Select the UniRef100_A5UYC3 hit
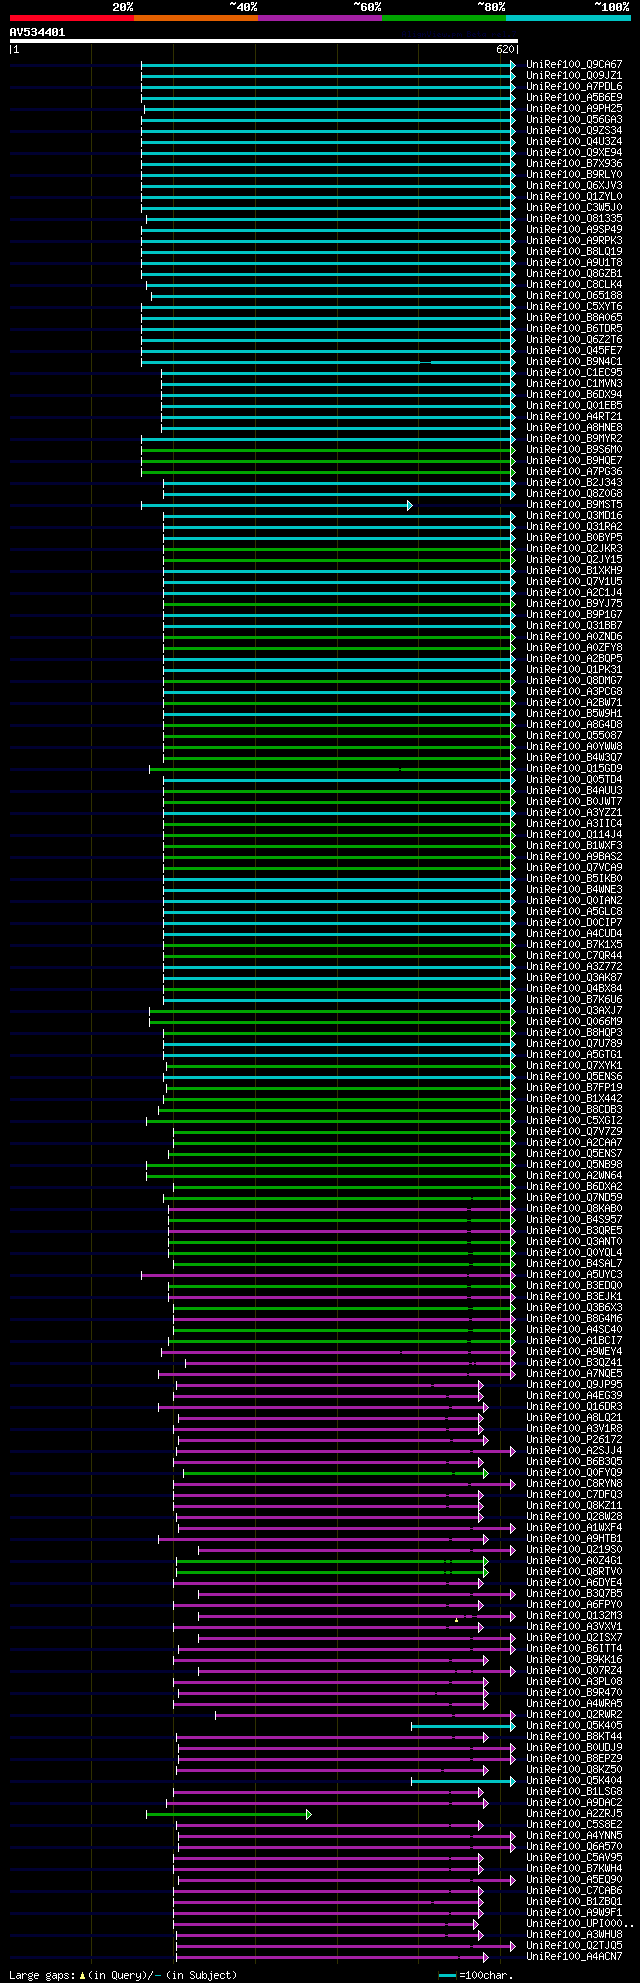640x1983 pixels. tap(574, 1275)
